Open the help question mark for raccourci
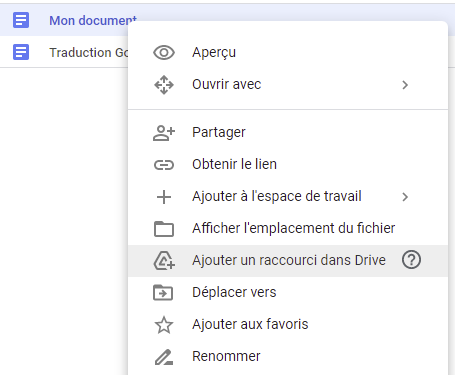 pos(411,260)
